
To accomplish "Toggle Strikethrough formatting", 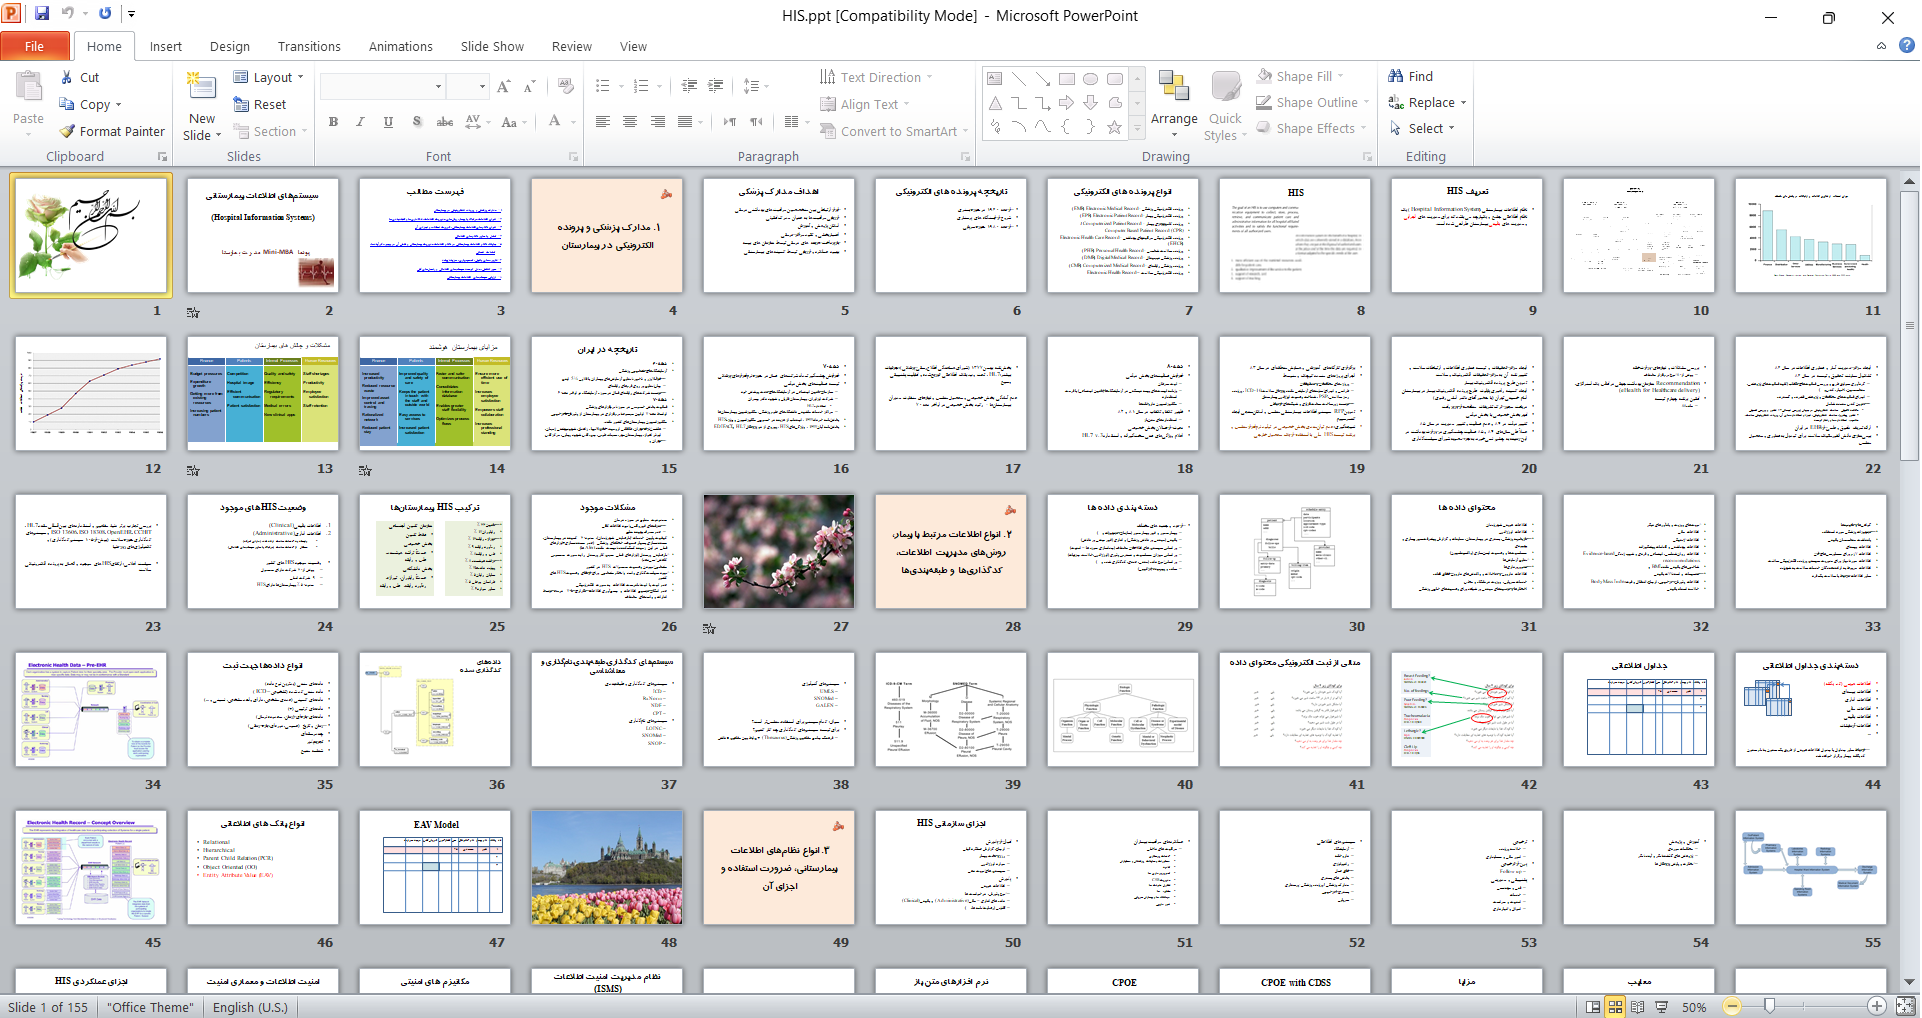I will point(445,122).
